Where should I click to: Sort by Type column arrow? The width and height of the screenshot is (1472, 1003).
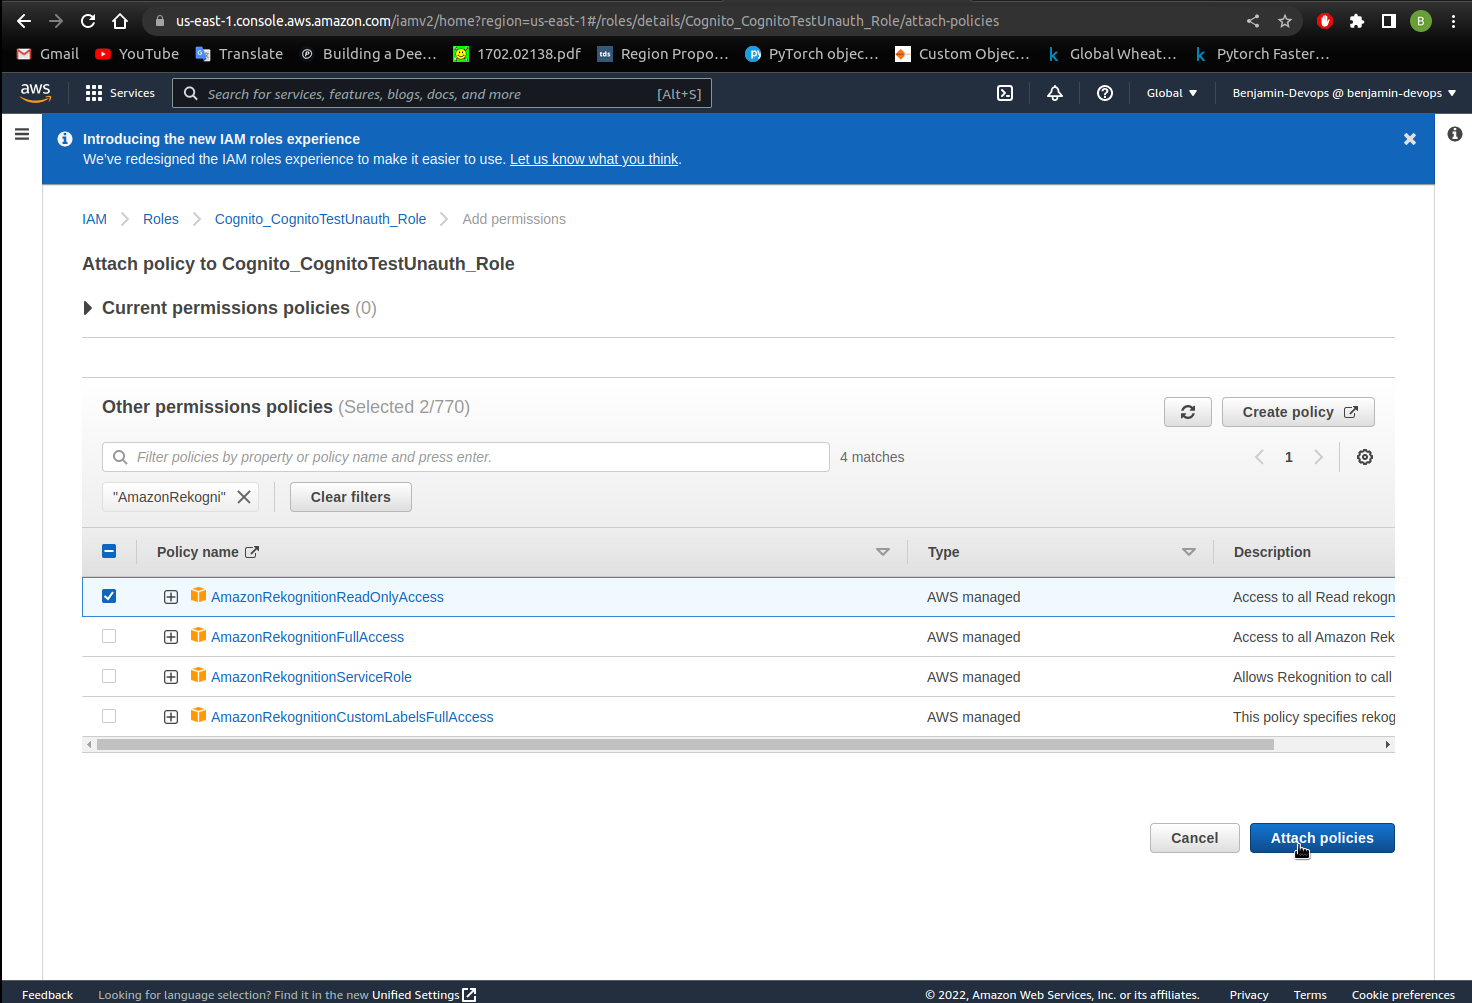[x=1189, y=552]
